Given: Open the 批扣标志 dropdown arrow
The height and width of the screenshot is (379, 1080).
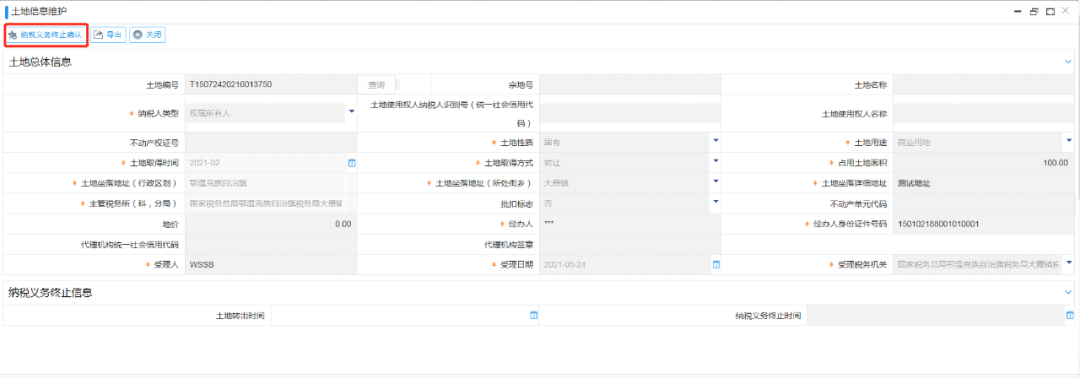Looking at the screenshot, I should pyautogui.click(x=715, y=202).
